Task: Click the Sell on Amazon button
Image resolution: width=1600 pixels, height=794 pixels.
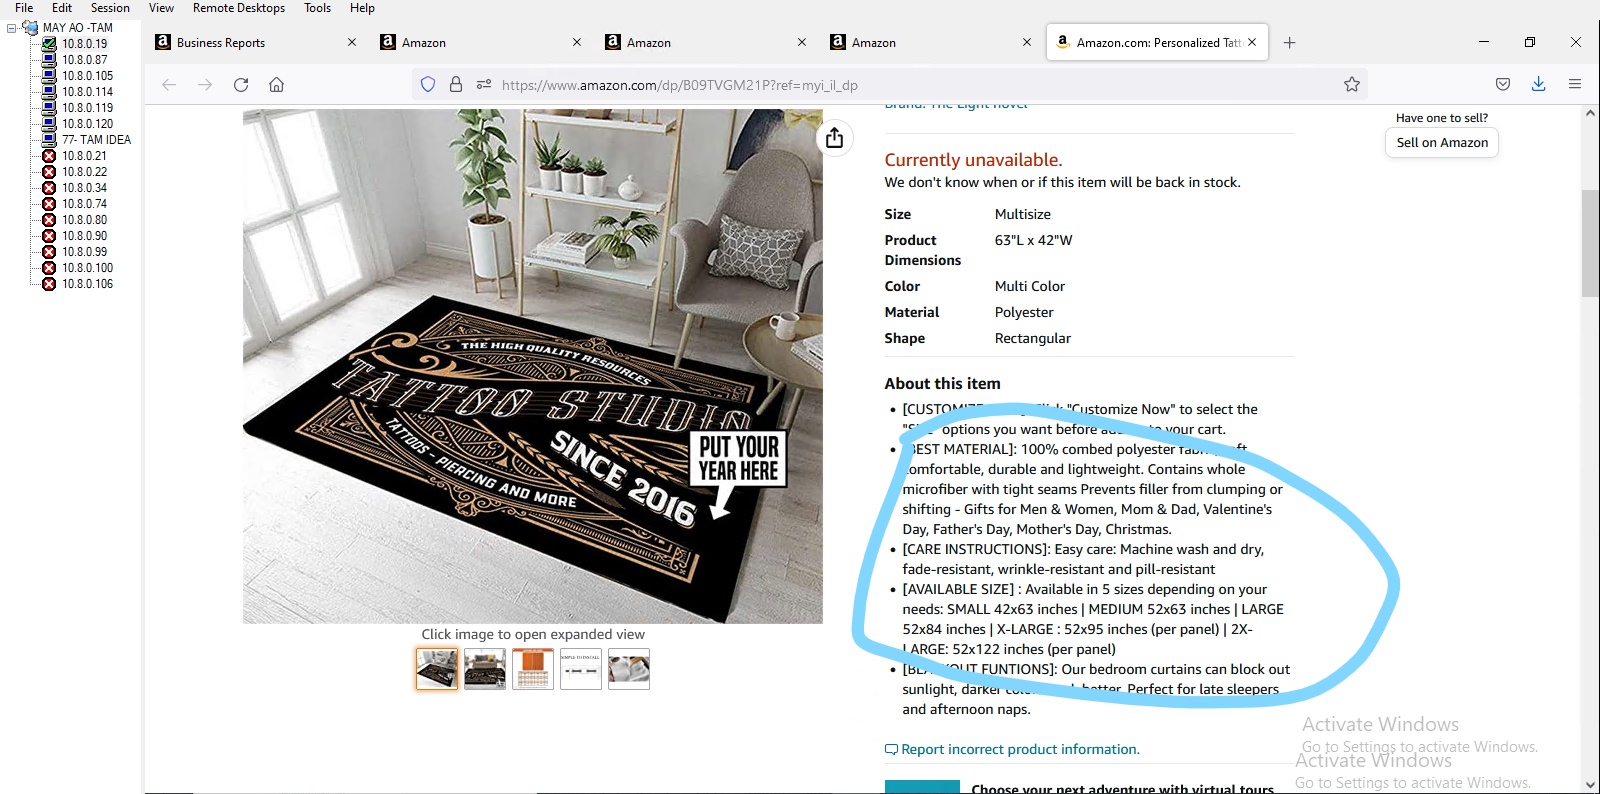Action: point(1442,143)
